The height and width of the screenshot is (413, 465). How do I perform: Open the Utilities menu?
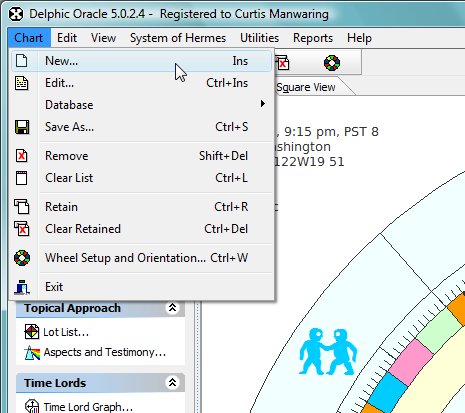click(x=259, y=38)
